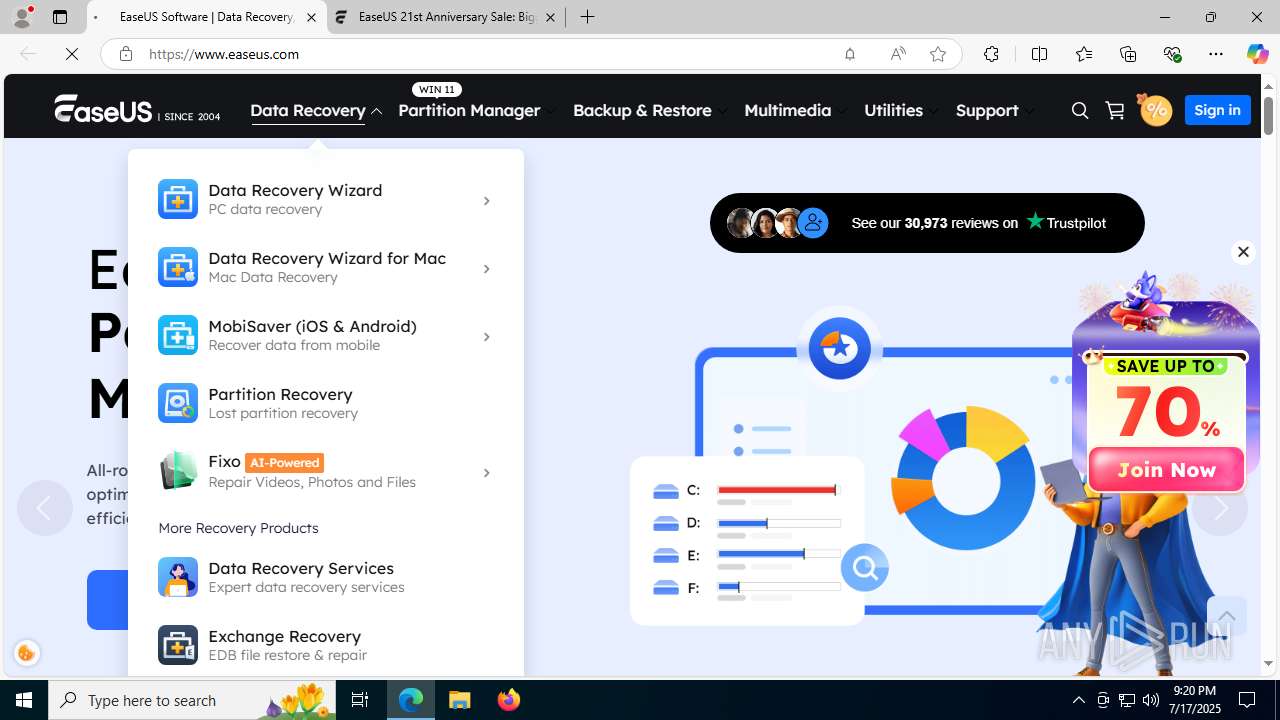The image size is (1280, 720).
Task: Show hidden system tray icons
Action: tap(1079, 700)
